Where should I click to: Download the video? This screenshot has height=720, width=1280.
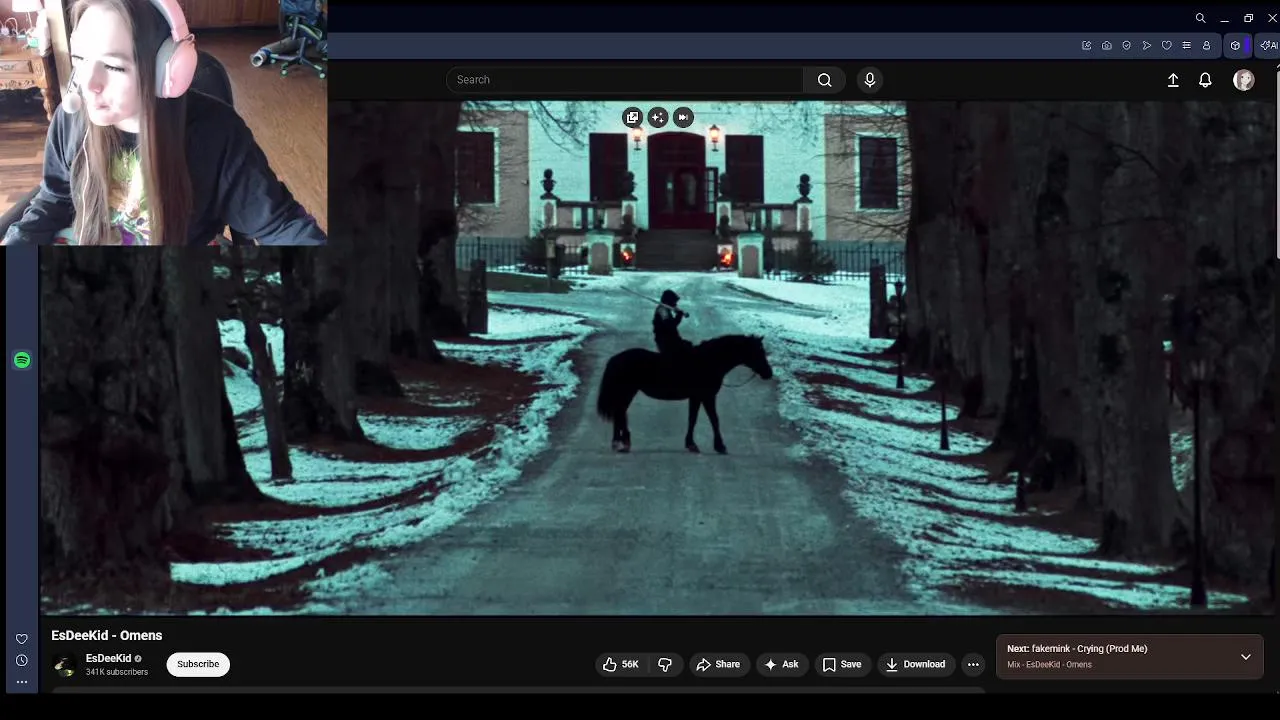pyautogui.click(x=915, y=664)
